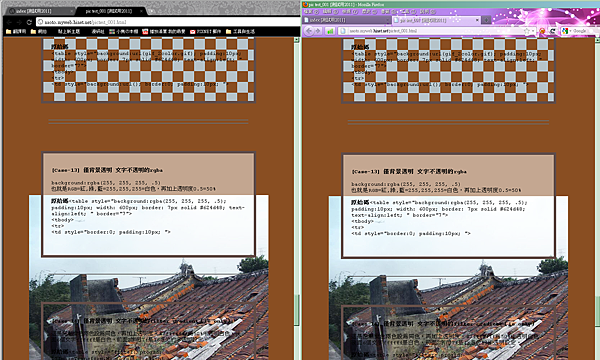Close Chrome's index [測試用2011] tab
The image size is (600, 360).
[x=71, y=11]
